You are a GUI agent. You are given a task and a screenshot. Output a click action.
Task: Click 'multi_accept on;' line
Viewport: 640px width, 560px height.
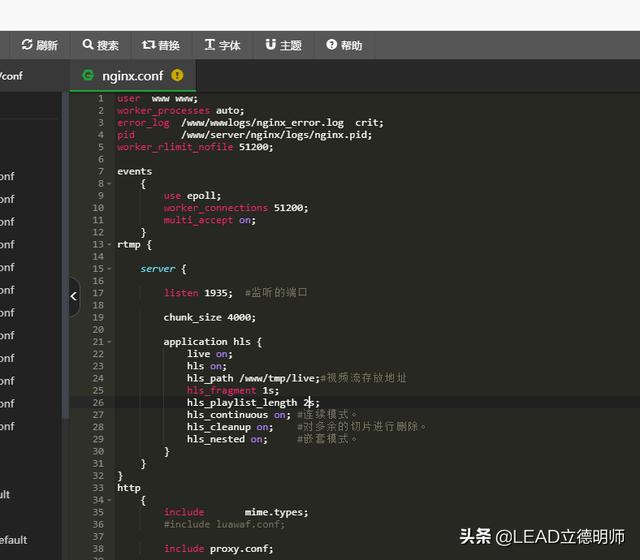[x=210, y=220]
